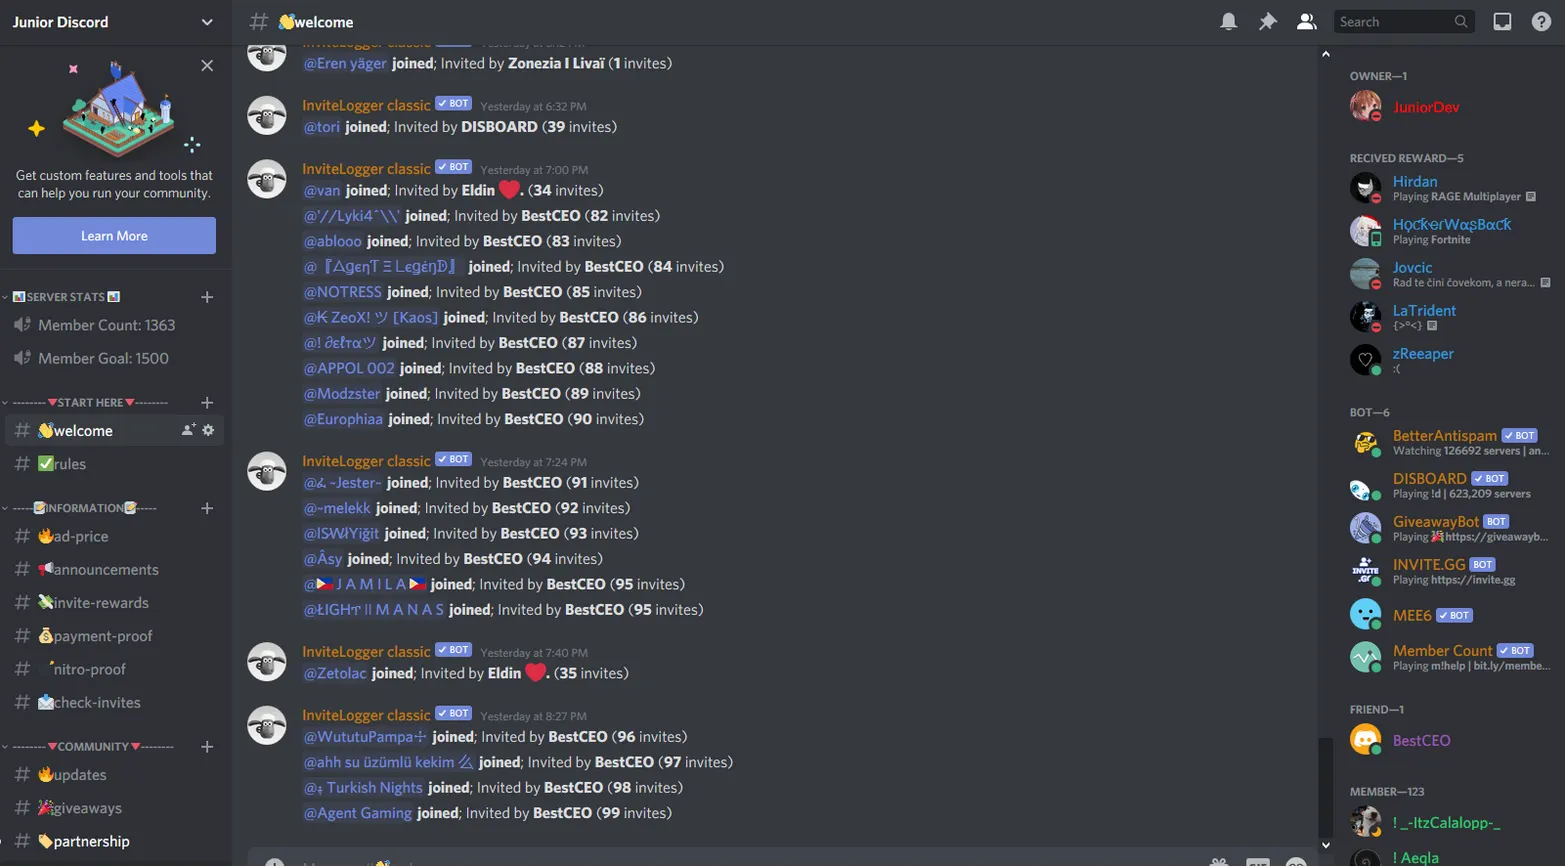The image size is (1565, 867).
Task: Create invite for welcome channel
Action: pos(188,430)
